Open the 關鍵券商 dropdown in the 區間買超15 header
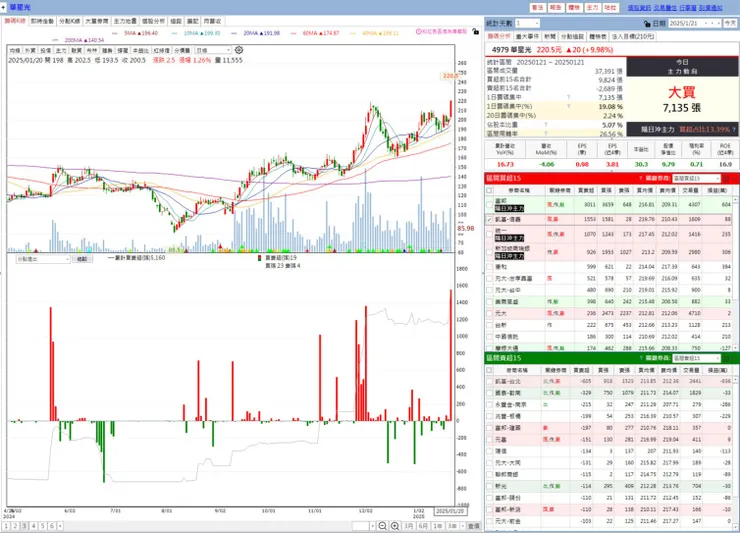 coord(696,178)
